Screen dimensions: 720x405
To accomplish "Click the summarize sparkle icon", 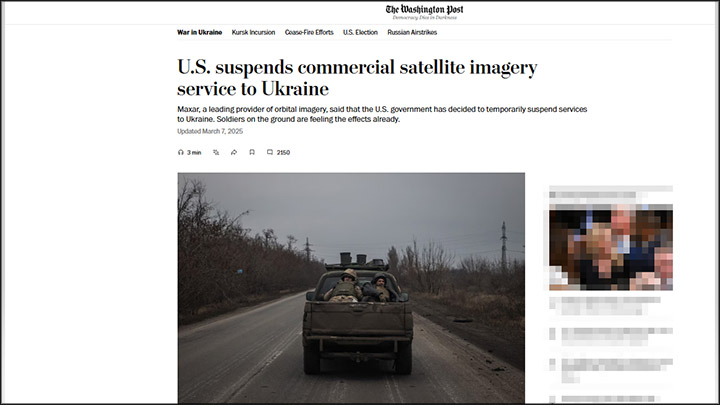I will tap(216, 152).
